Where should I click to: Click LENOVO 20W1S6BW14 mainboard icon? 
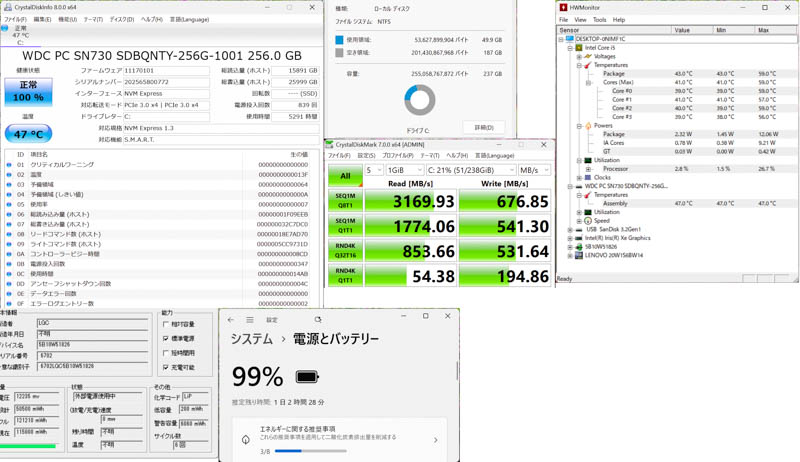579,255
